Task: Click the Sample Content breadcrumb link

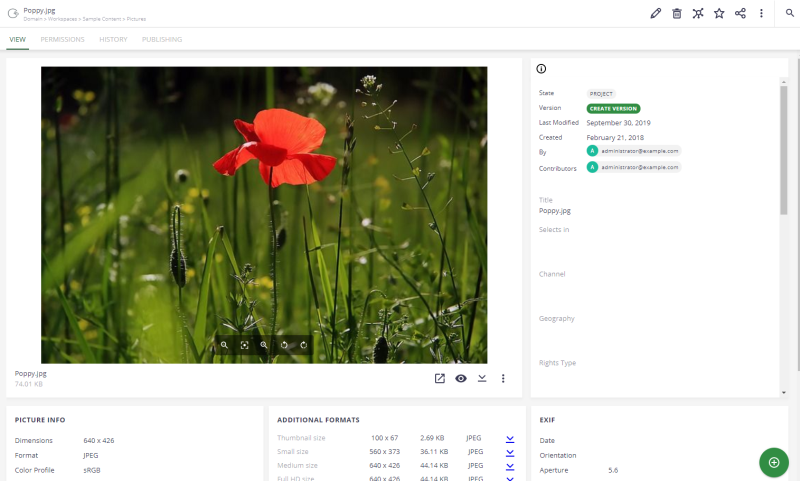Action: point(102,19)
